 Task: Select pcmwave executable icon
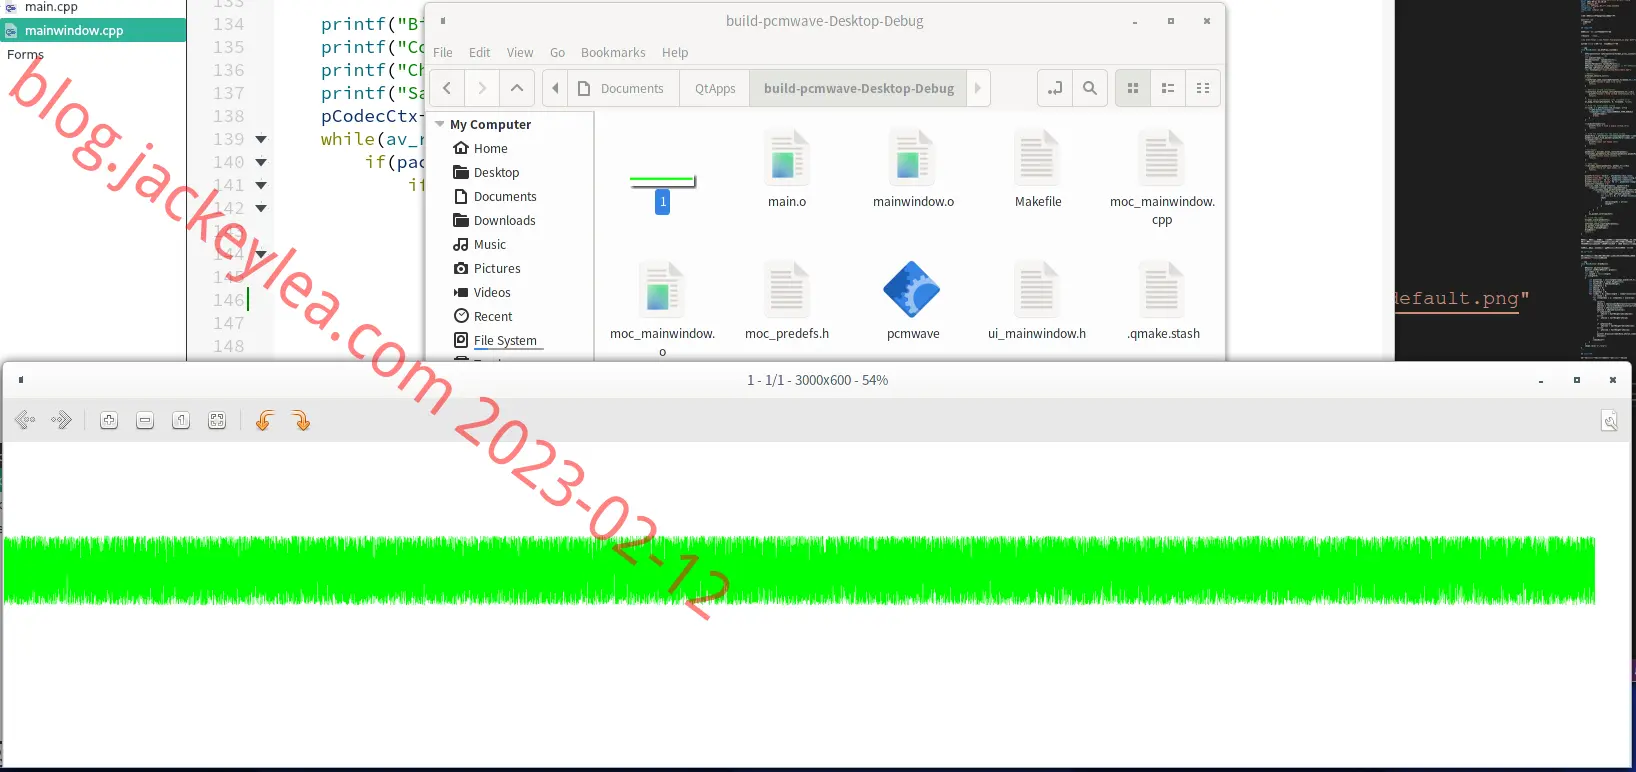pos(913,290)
